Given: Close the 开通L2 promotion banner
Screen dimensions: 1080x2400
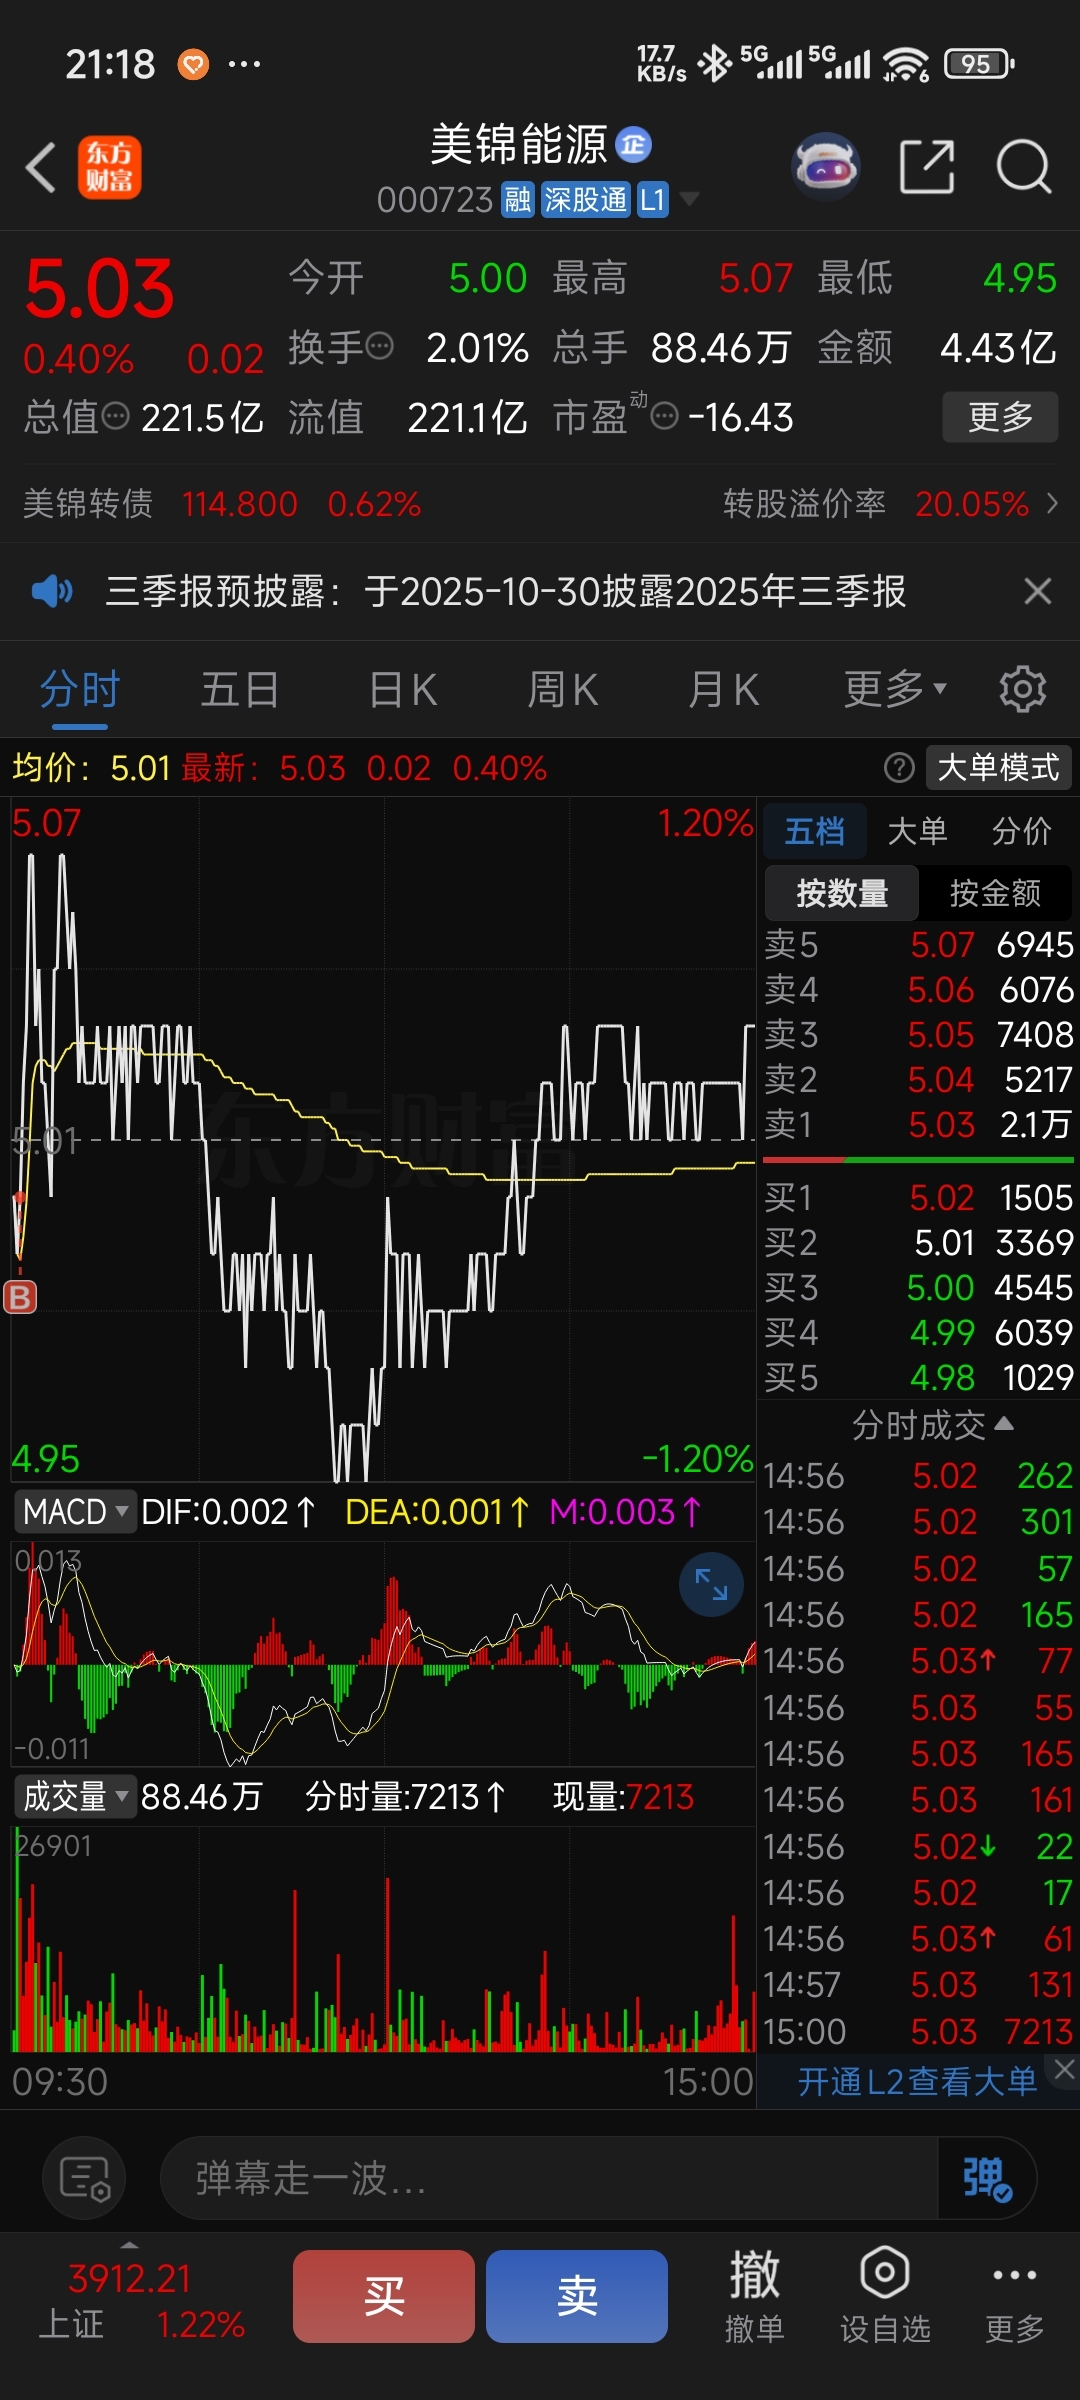Looking at the screenshot, I should [x=1064, y=2070].
